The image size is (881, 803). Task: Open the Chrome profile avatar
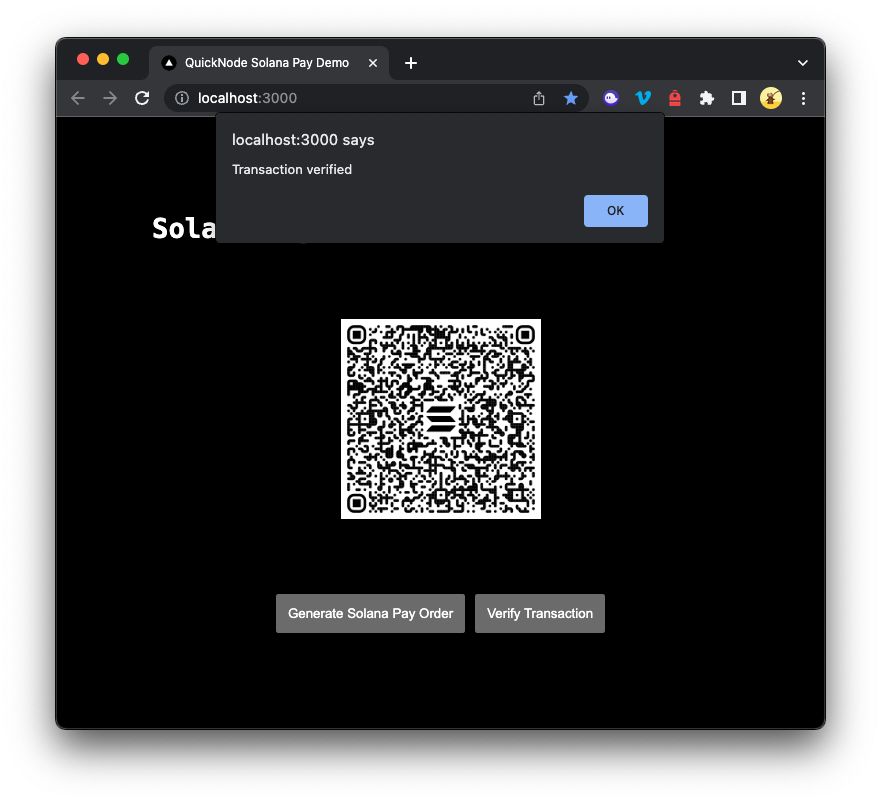point(771,98)
